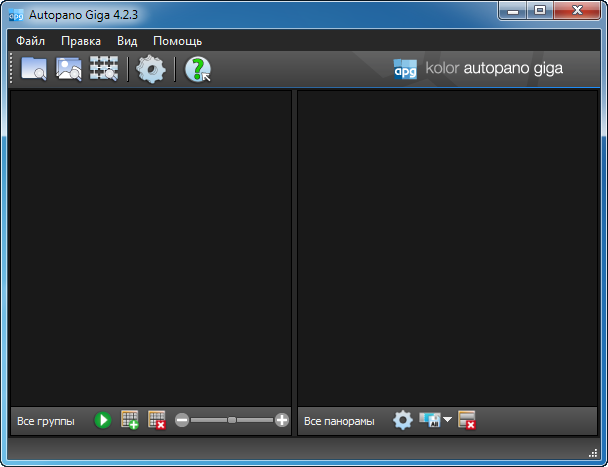The width and height of the screenshot is (608, 467).
Task: Click the browse folder icon in toolbar
Action: (34, 69)
